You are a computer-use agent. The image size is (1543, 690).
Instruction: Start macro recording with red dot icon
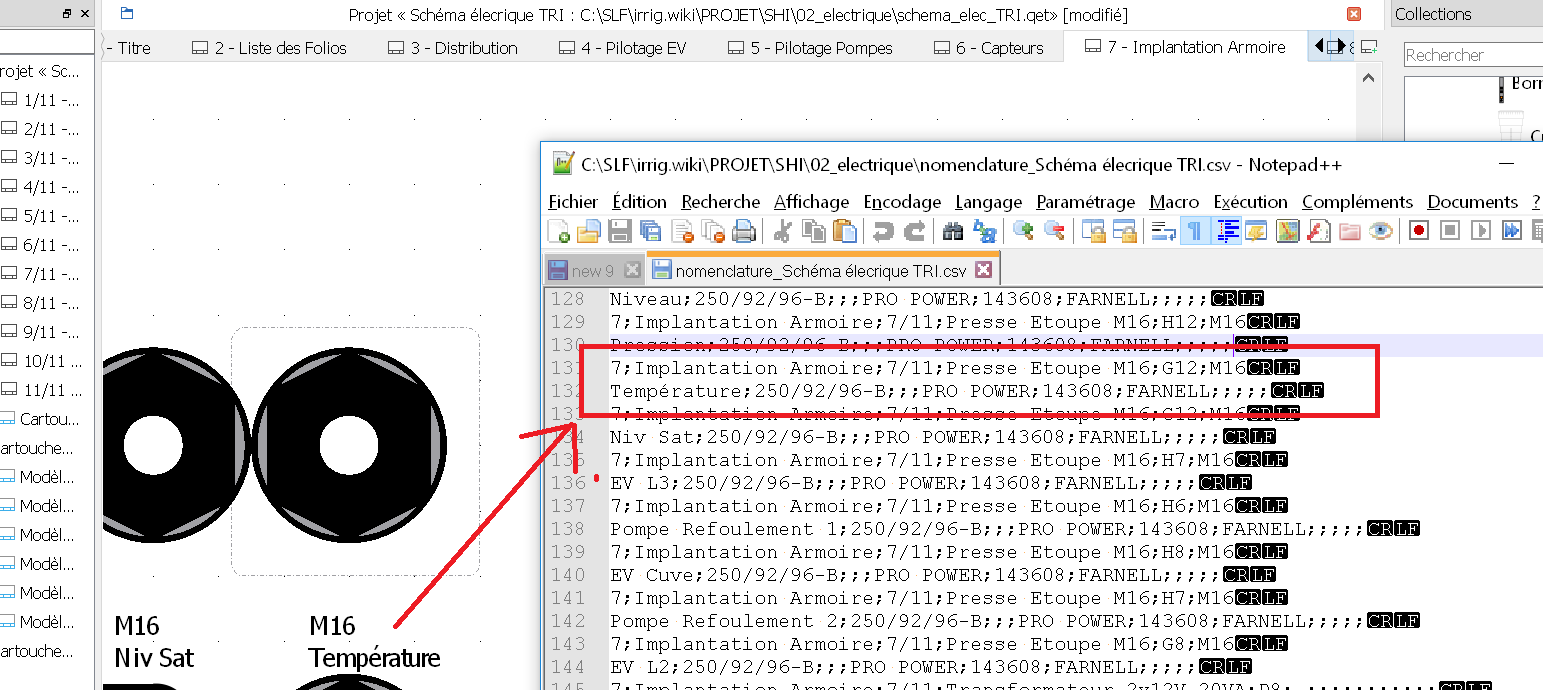pyautogui.click(x=1418, y=232)
